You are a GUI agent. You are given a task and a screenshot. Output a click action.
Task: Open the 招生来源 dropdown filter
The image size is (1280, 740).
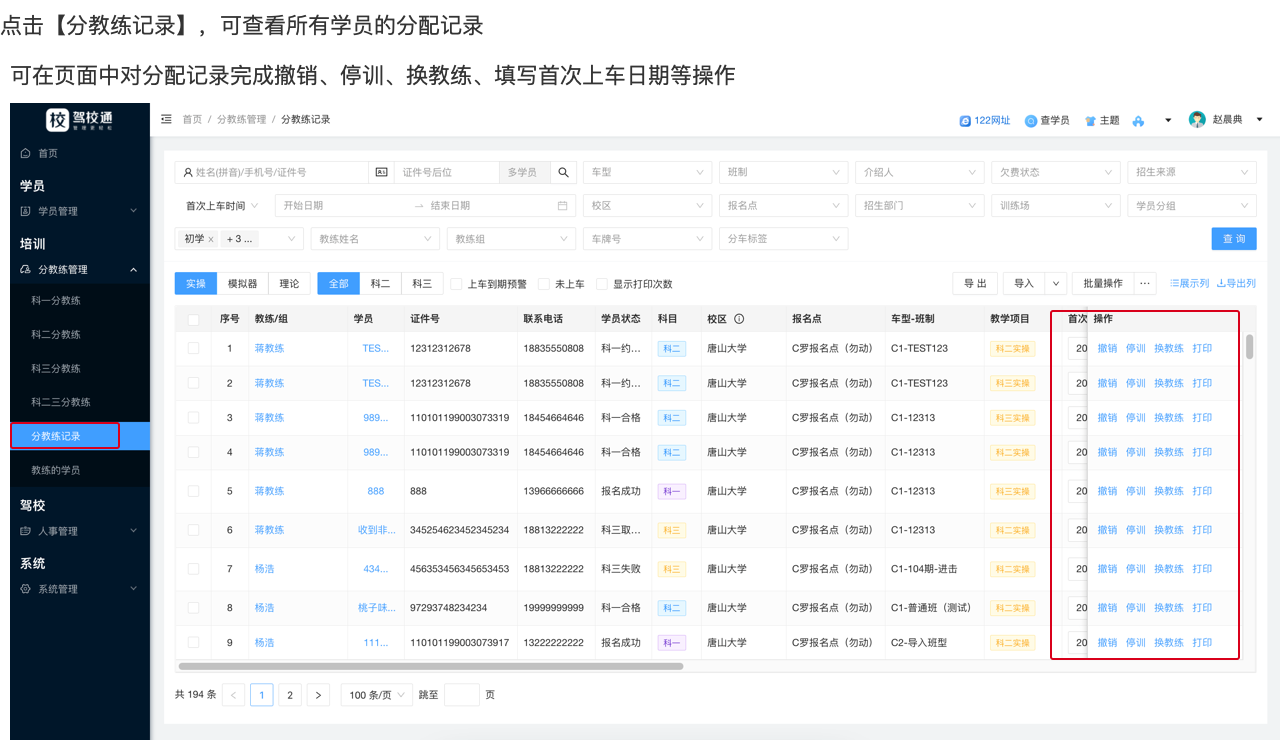tap(1192, 172)
